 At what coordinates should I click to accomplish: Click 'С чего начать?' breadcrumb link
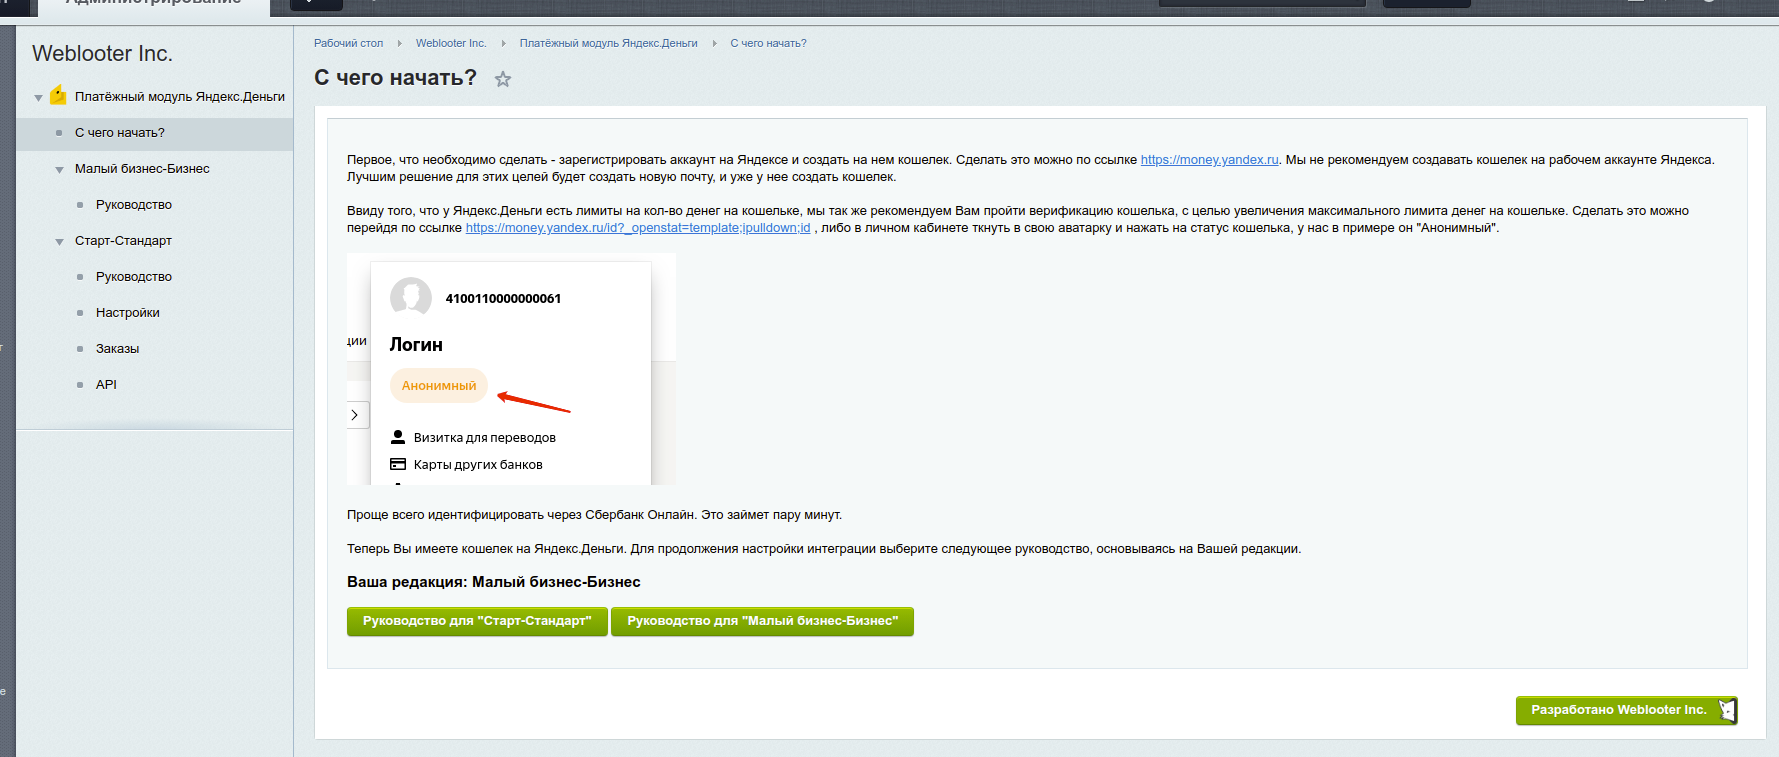[768, 43]
